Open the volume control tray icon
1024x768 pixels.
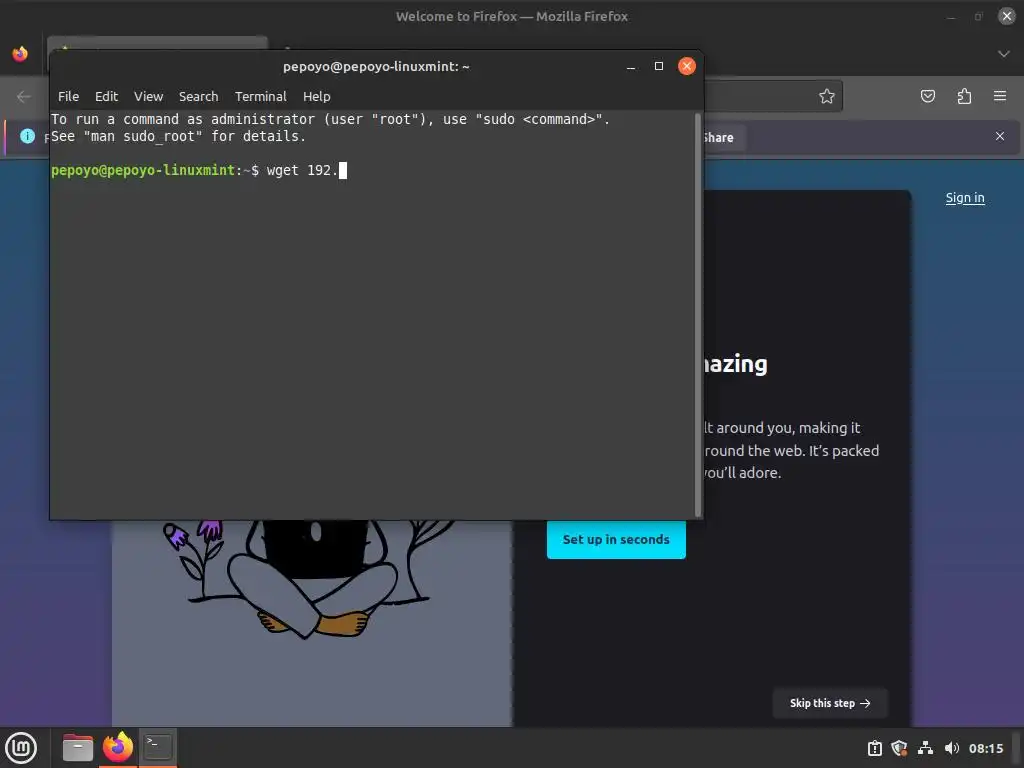952,748
